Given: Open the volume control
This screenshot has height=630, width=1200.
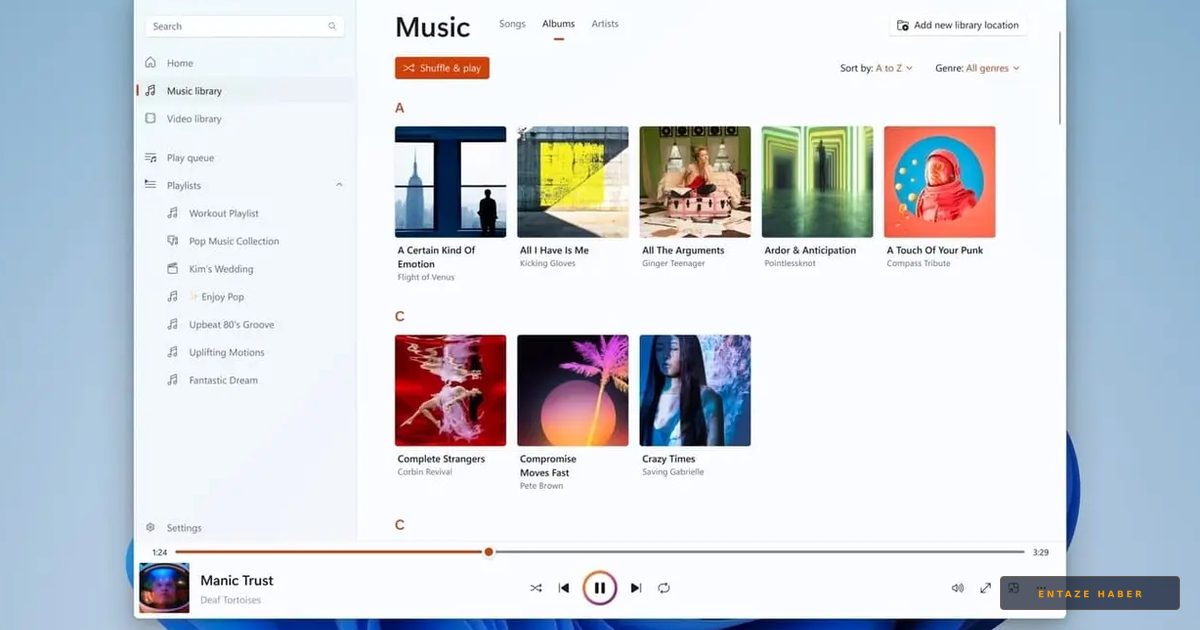Looking at the screenshot, I should tap(957, 588).
